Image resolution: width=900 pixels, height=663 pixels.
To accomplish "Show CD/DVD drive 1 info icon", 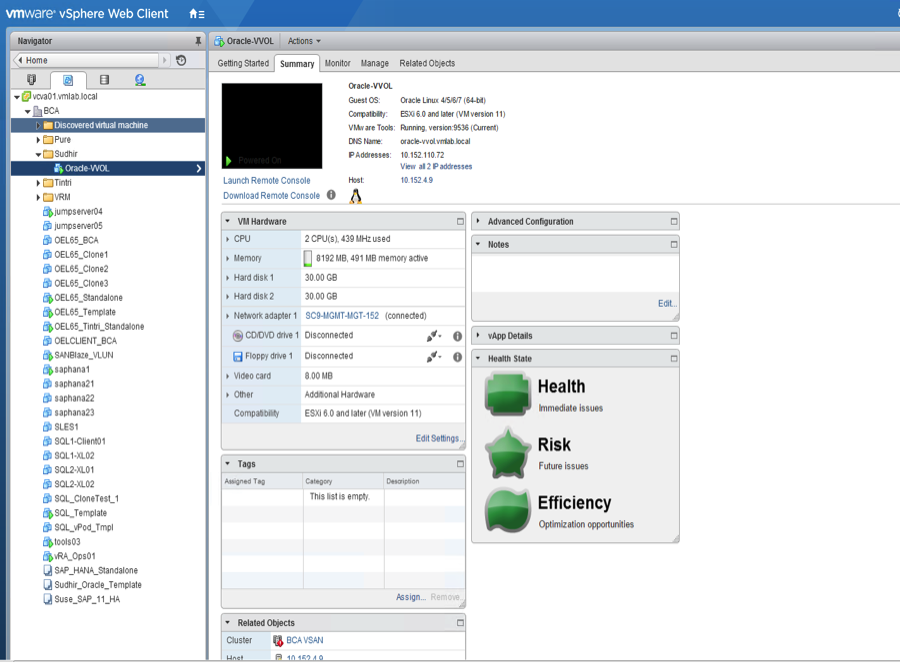I will pos(457,336).
